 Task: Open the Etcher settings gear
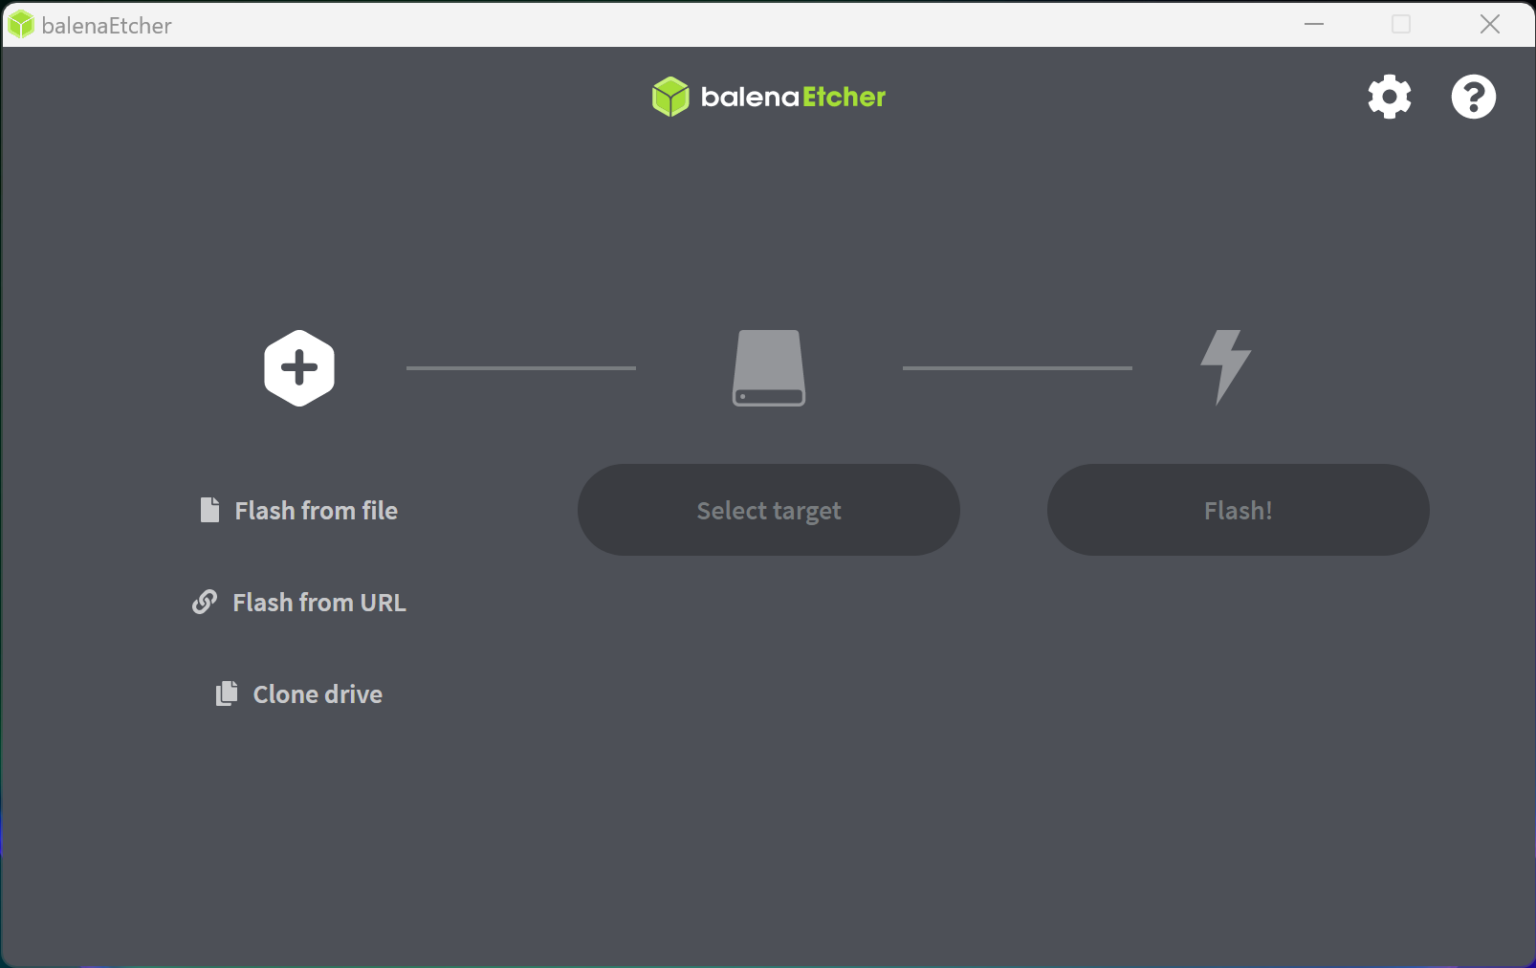[1389, 96]
